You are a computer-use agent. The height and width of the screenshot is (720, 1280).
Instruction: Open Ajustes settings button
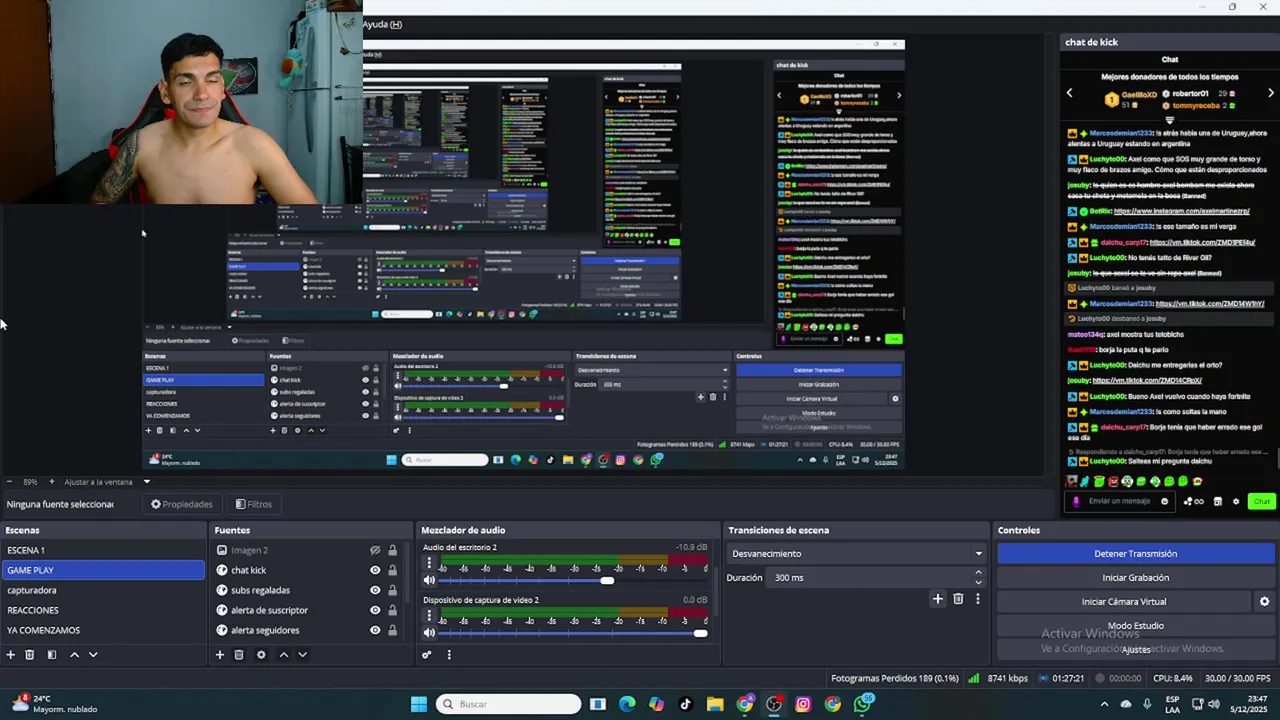pos(1135,650)
